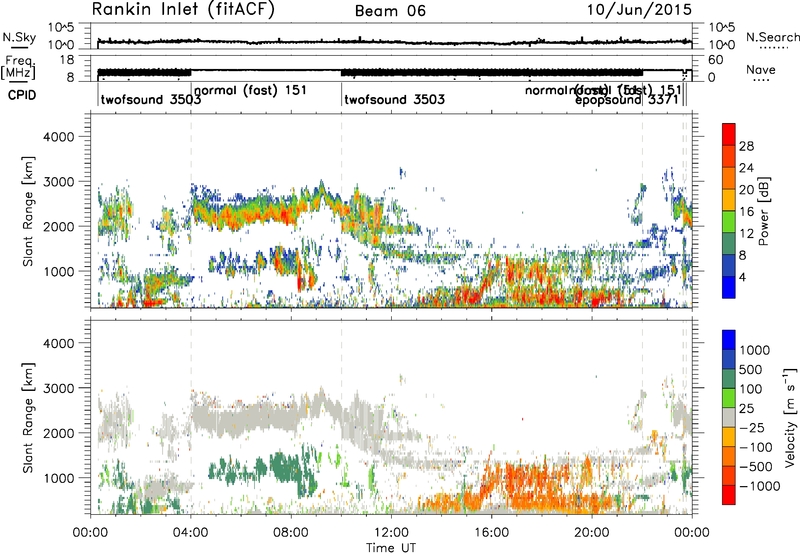Click the '04:00' time axis tick label
This screenshot has height=554, width=800.
click(190, 533)
